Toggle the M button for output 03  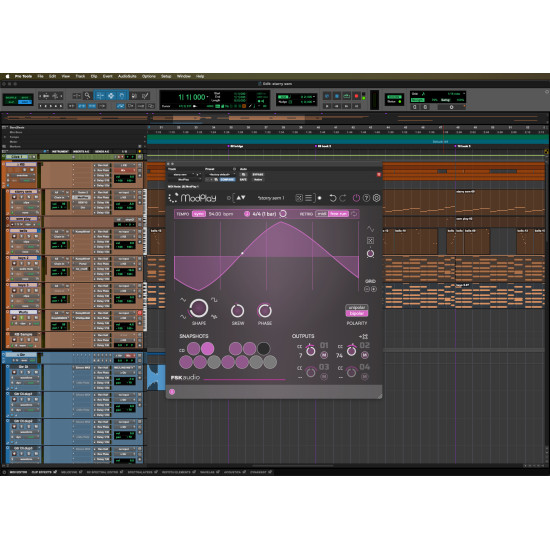(x=324, y=377)
